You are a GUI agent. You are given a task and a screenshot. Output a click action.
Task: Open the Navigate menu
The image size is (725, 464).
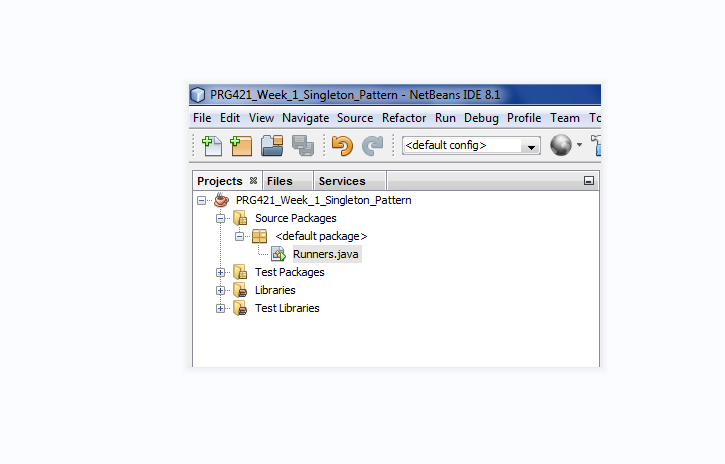point(306,118)
